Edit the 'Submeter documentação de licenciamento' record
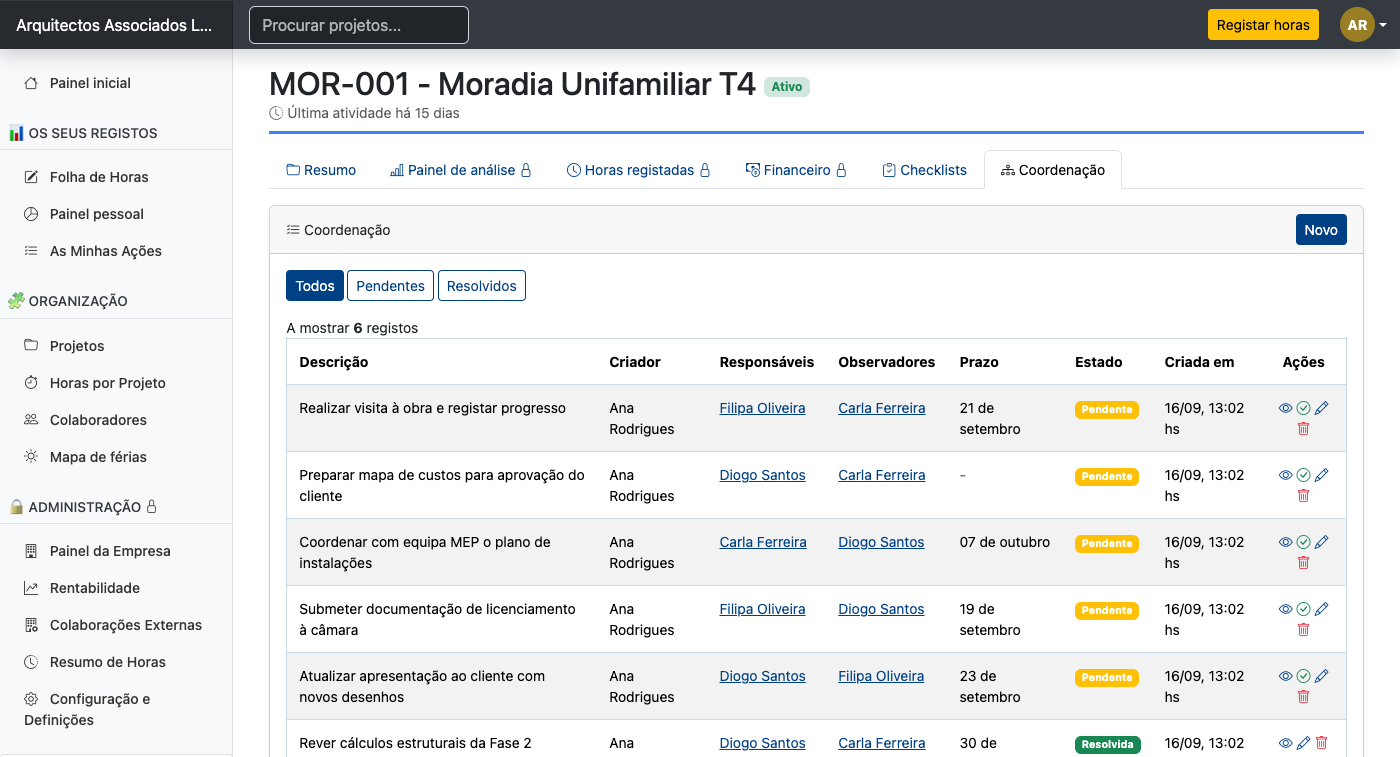1400x757 pixels. (1321, 609)
